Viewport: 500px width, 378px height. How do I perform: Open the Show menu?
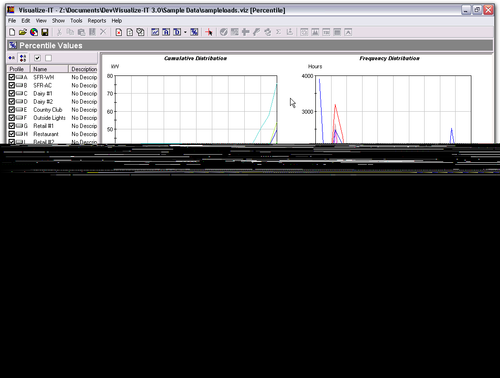pyautogui.click(x=58, y=21)
